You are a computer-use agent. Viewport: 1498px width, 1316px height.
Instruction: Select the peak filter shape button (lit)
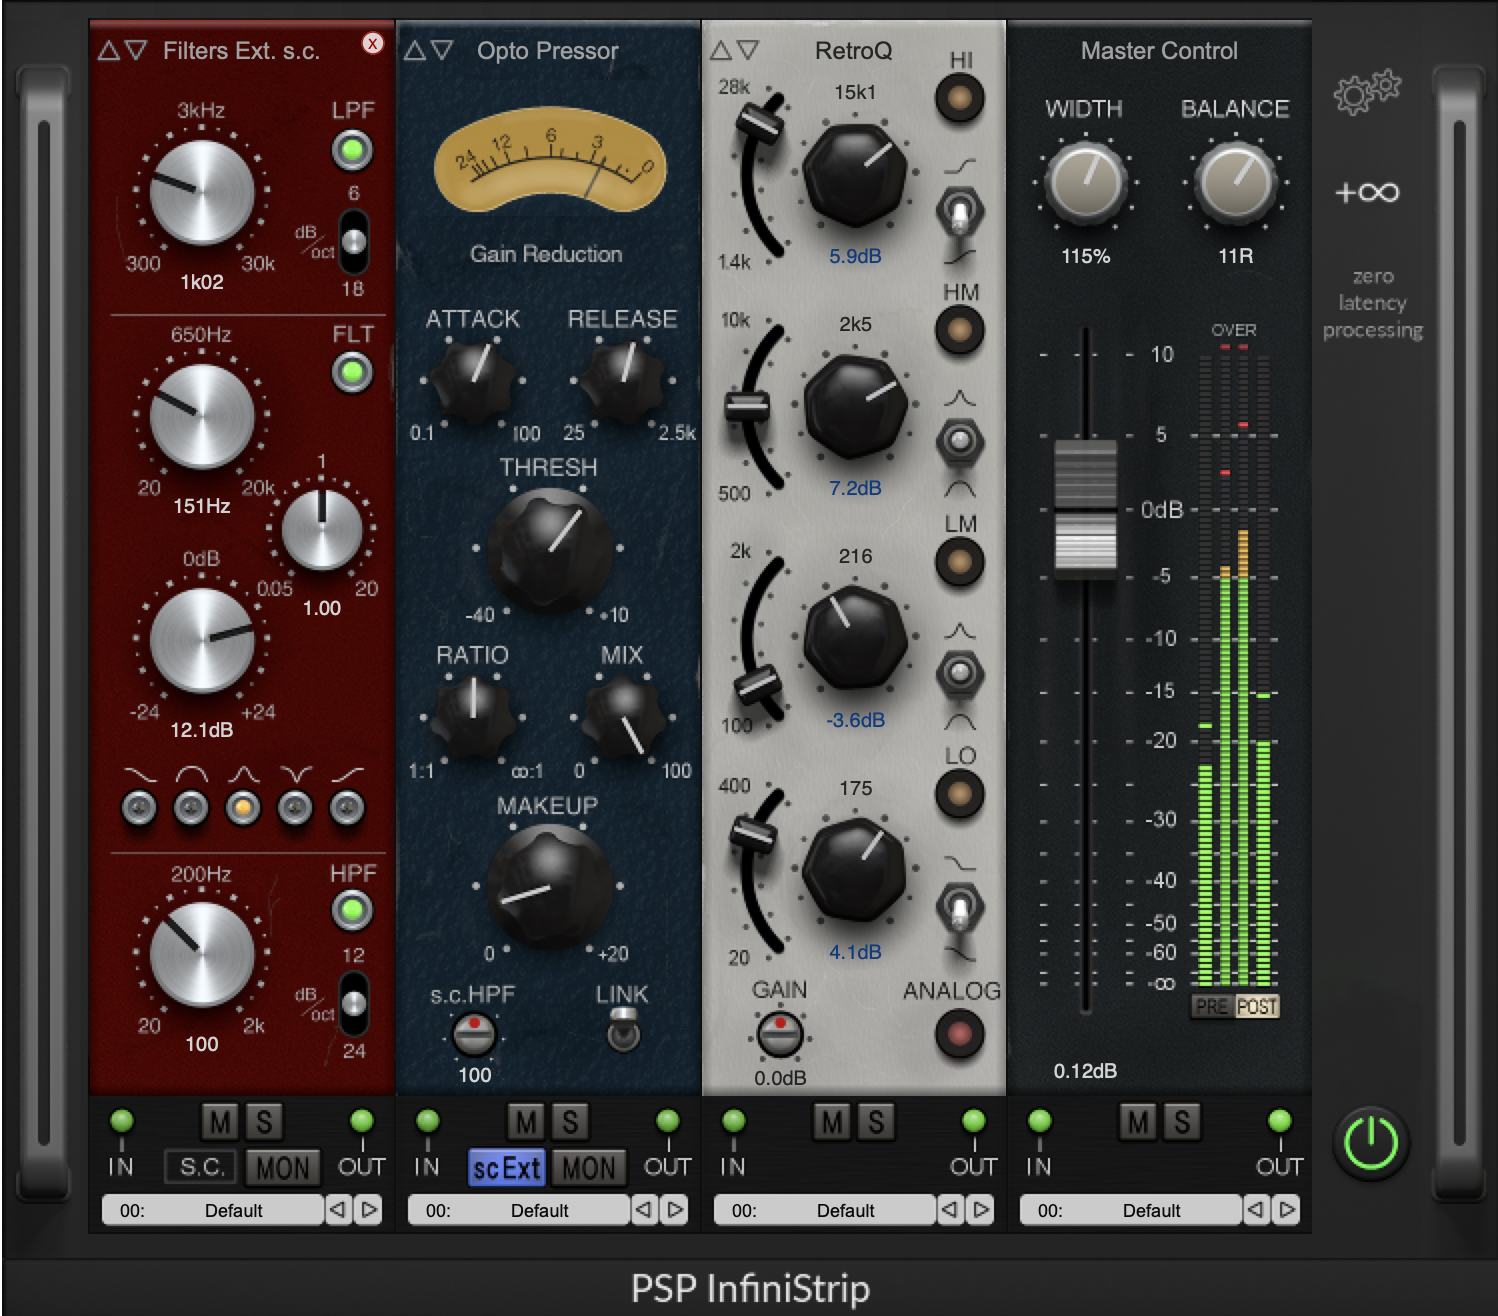point(243,807)
